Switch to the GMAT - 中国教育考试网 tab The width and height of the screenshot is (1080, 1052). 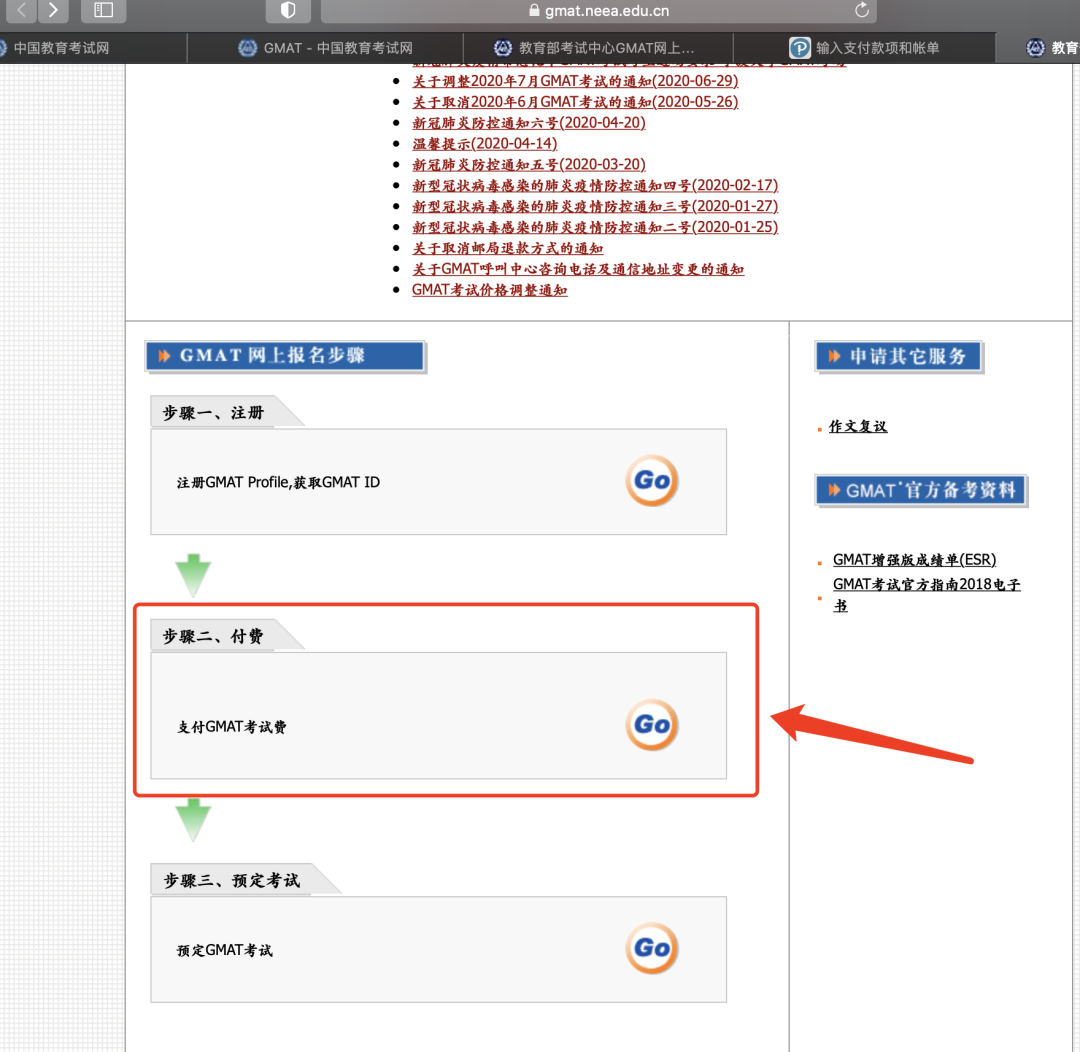tap(325, 48)
